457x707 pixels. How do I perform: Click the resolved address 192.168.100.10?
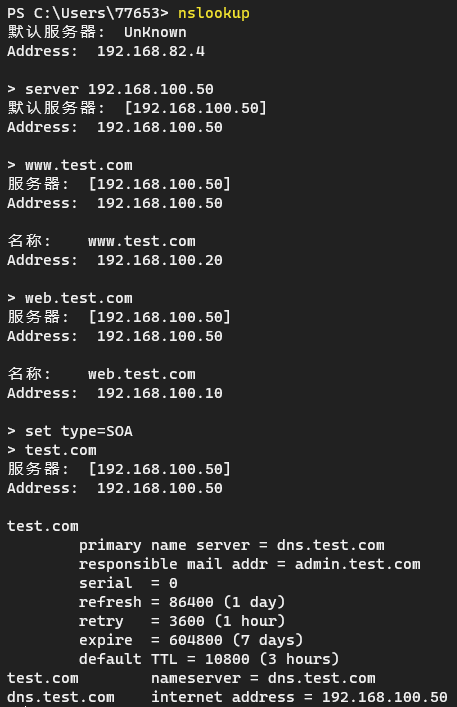pos(160,393)
